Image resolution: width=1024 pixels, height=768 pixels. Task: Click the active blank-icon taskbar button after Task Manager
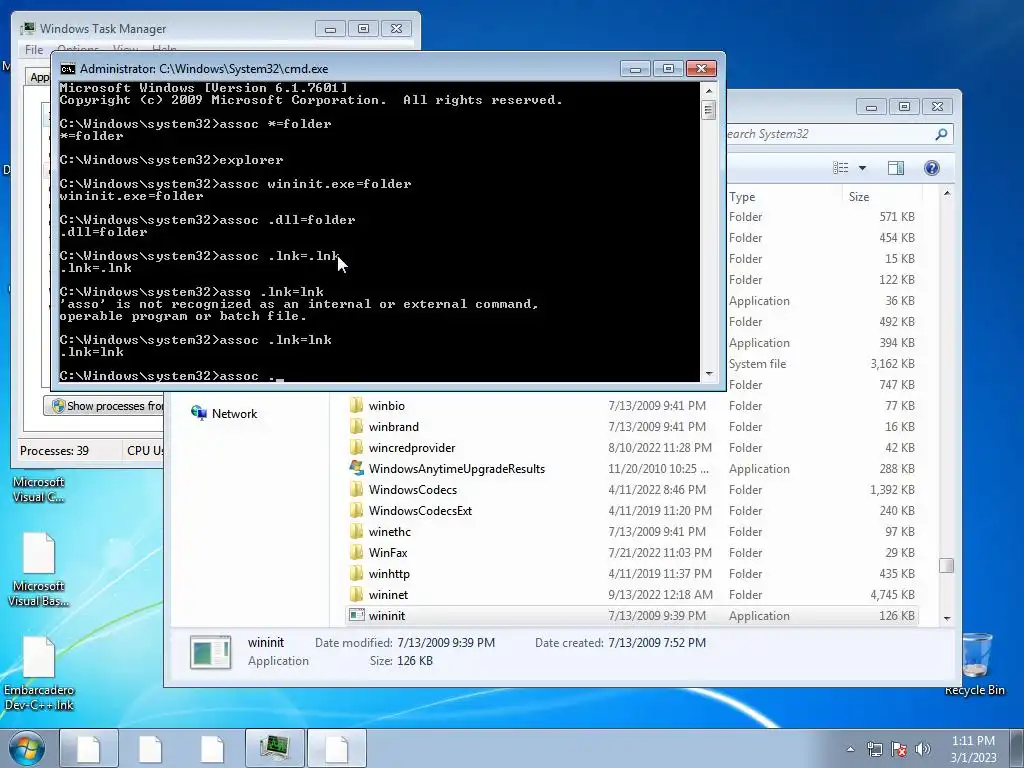coord(336,748)
